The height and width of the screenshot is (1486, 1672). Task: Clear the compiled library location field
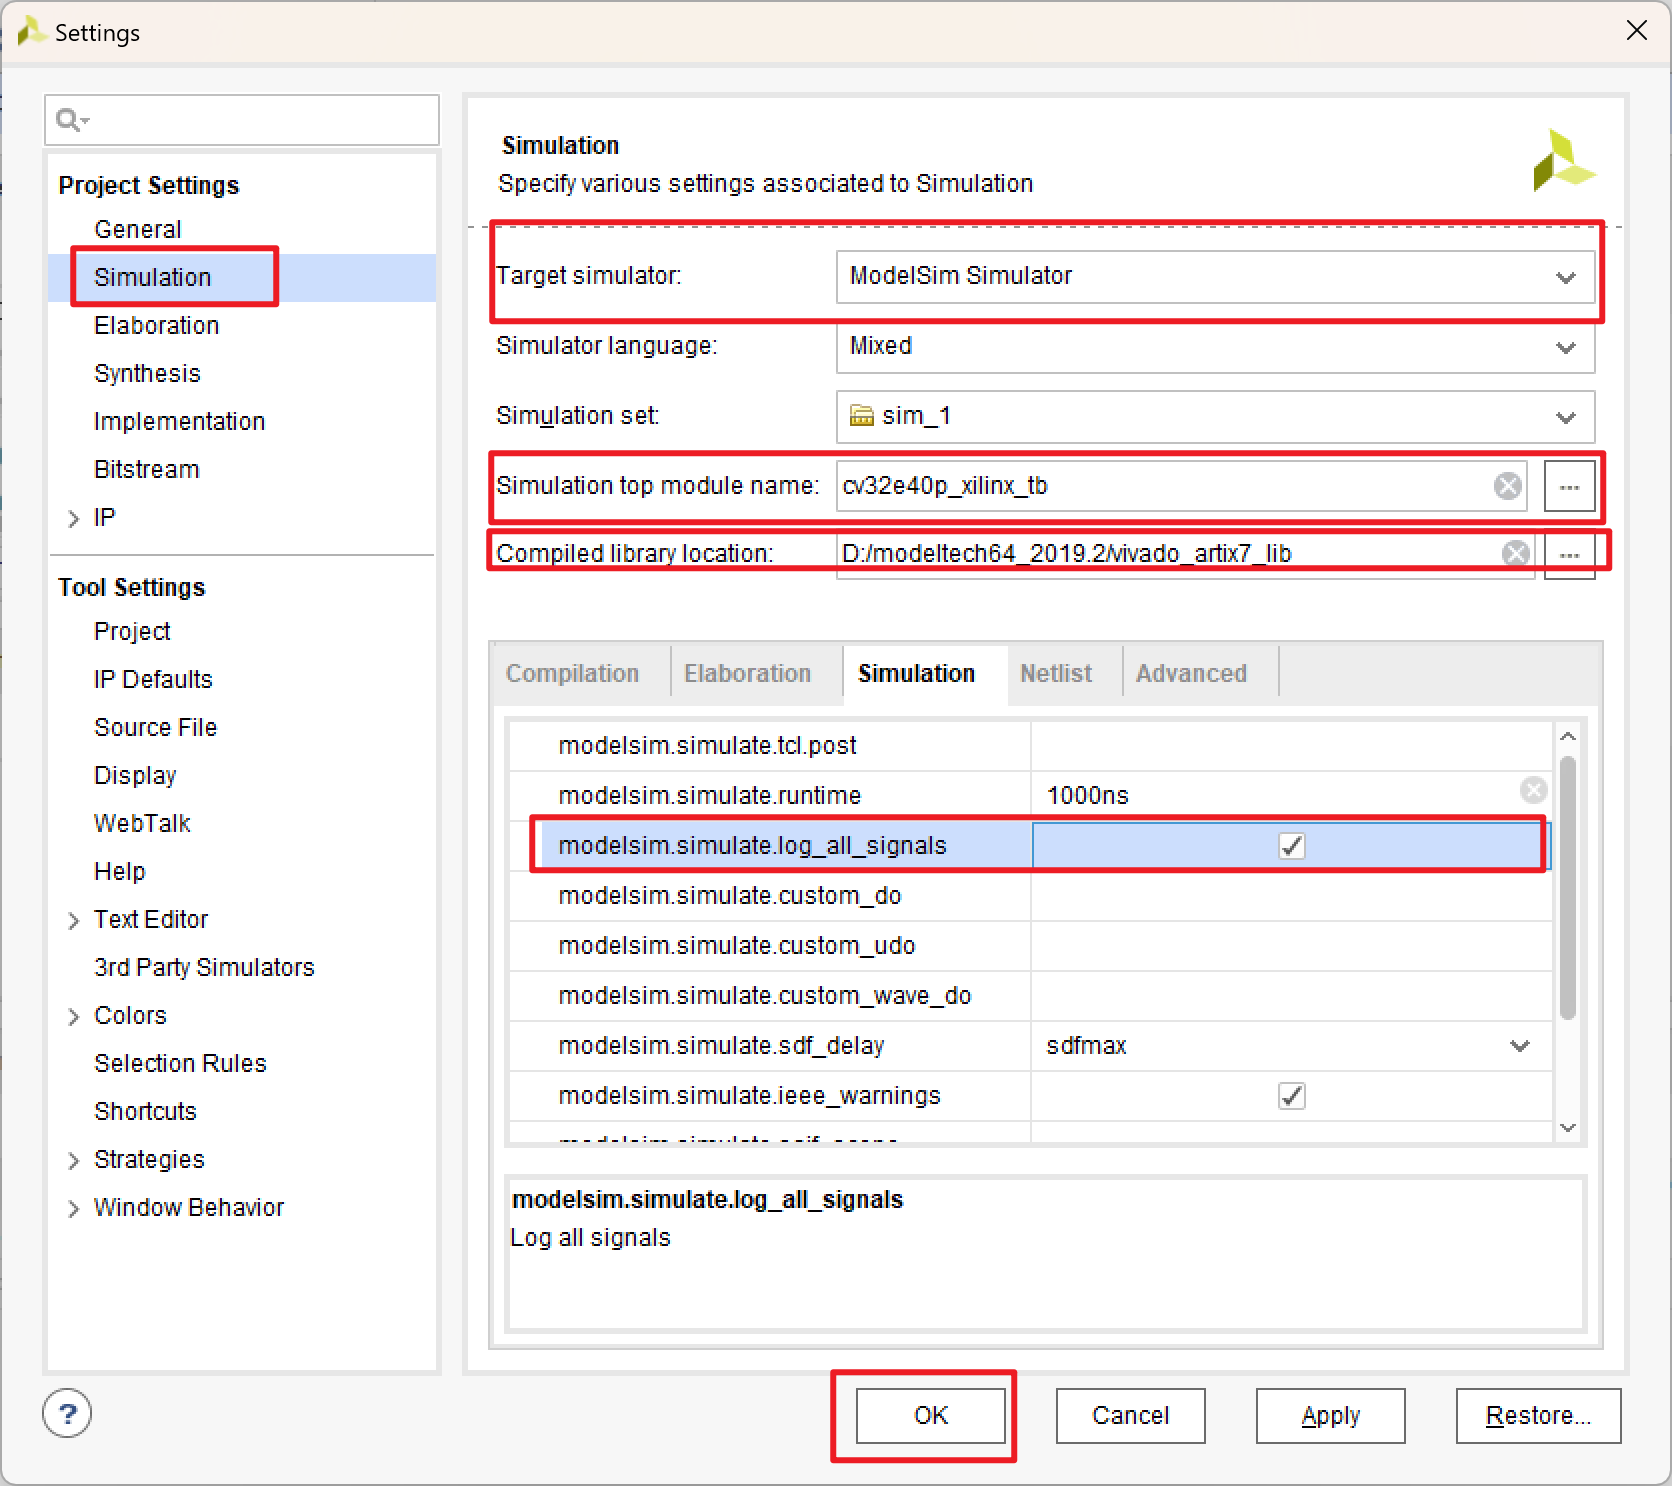(1515, 553)
